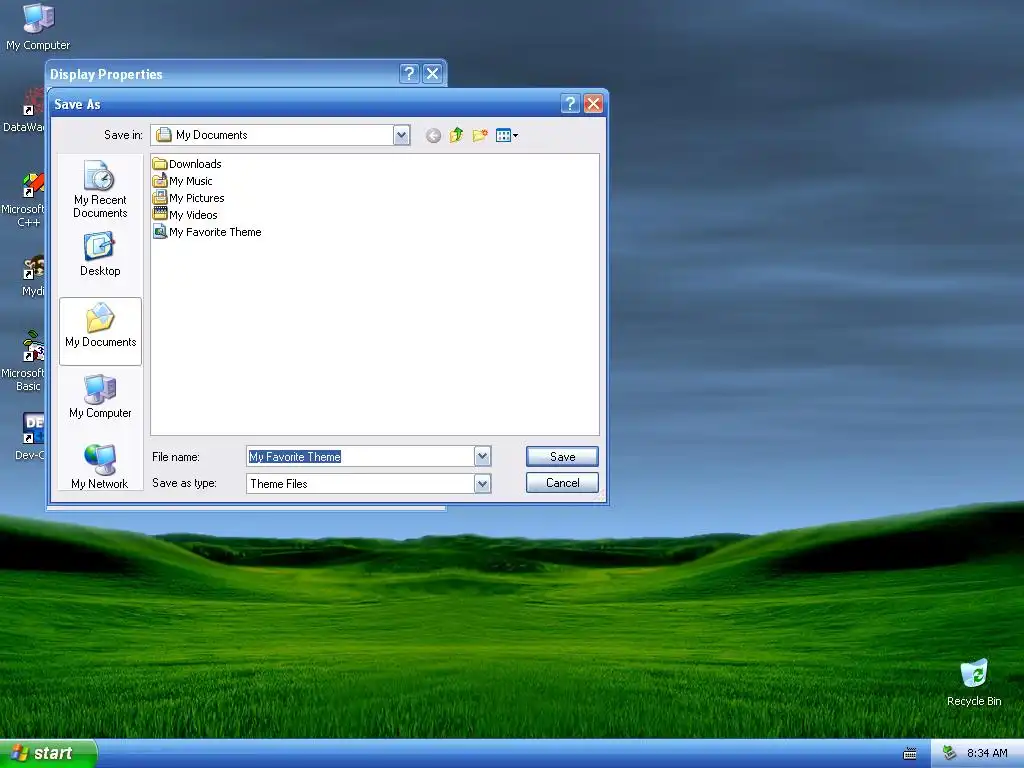Click the Save As help button
Screen dimensions: 1024x768
(x=570, y=104)
